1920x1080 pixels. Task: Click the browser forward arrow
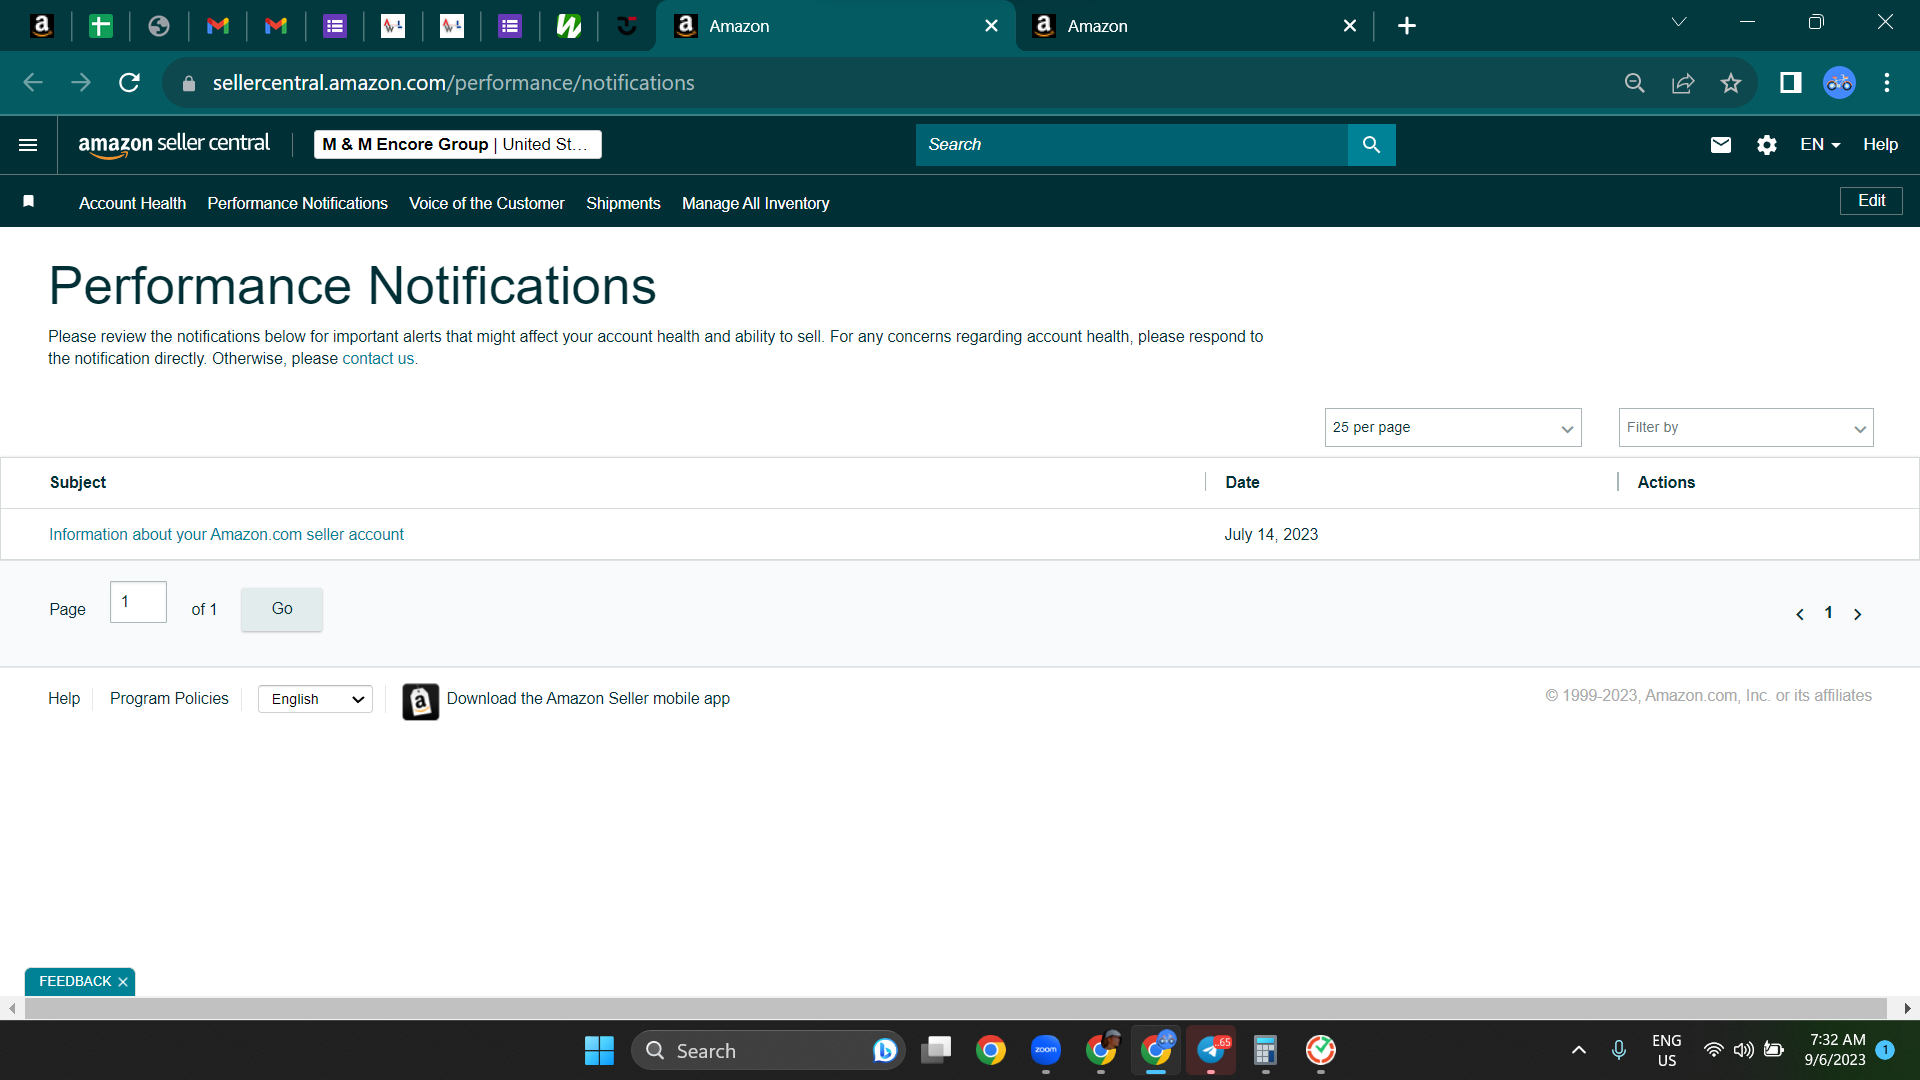81,83
